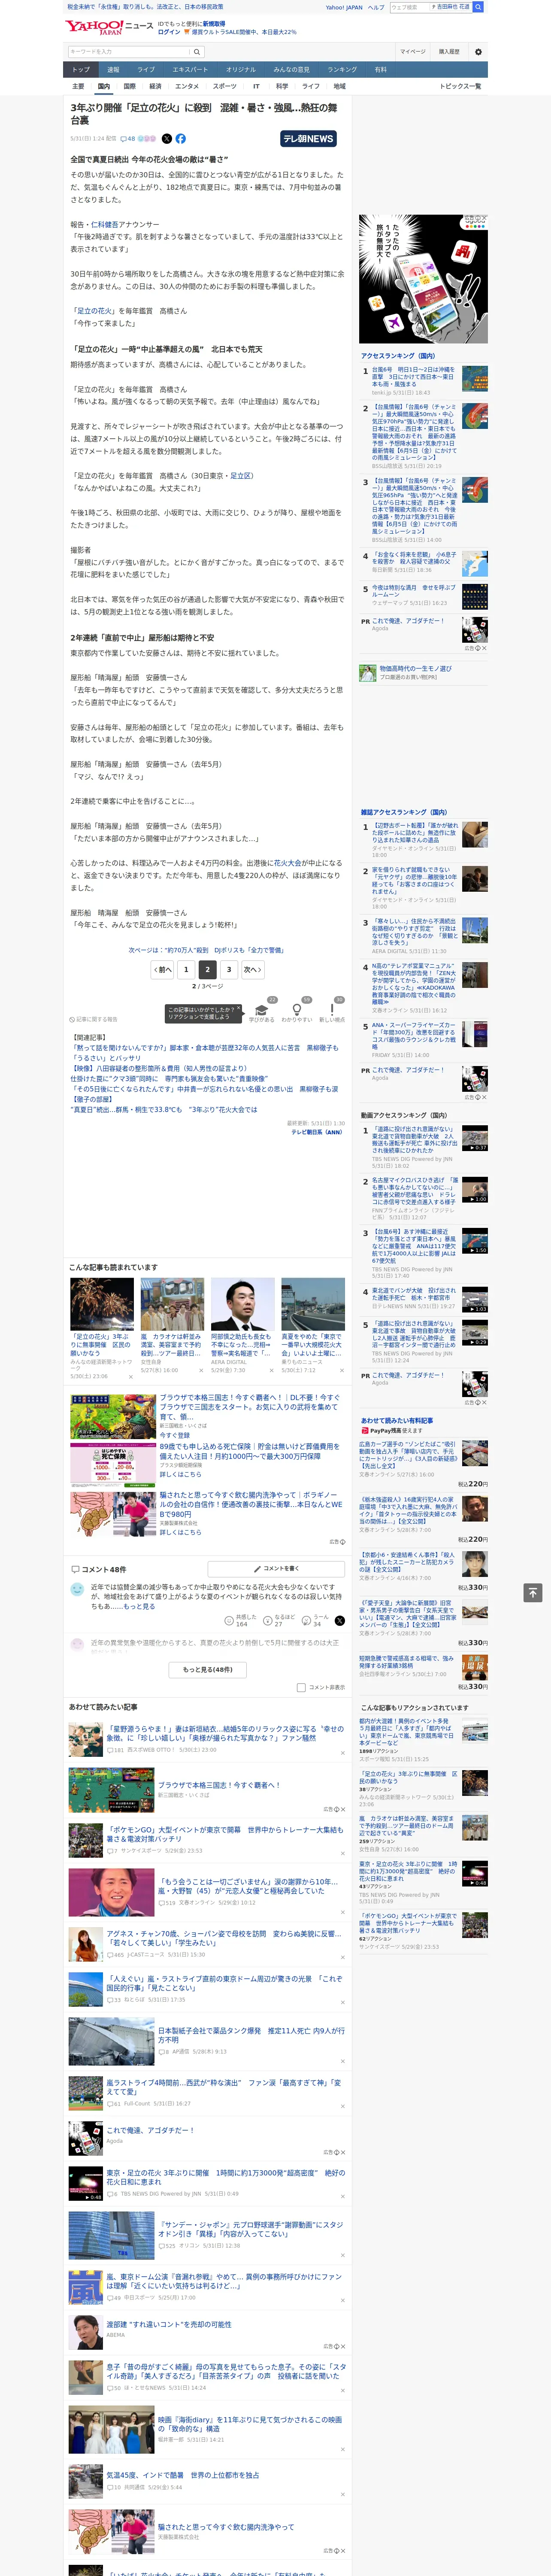Click the keyword search magnifier icon
The height and width of the screenshot is (2576, 551).
(197, 52)
